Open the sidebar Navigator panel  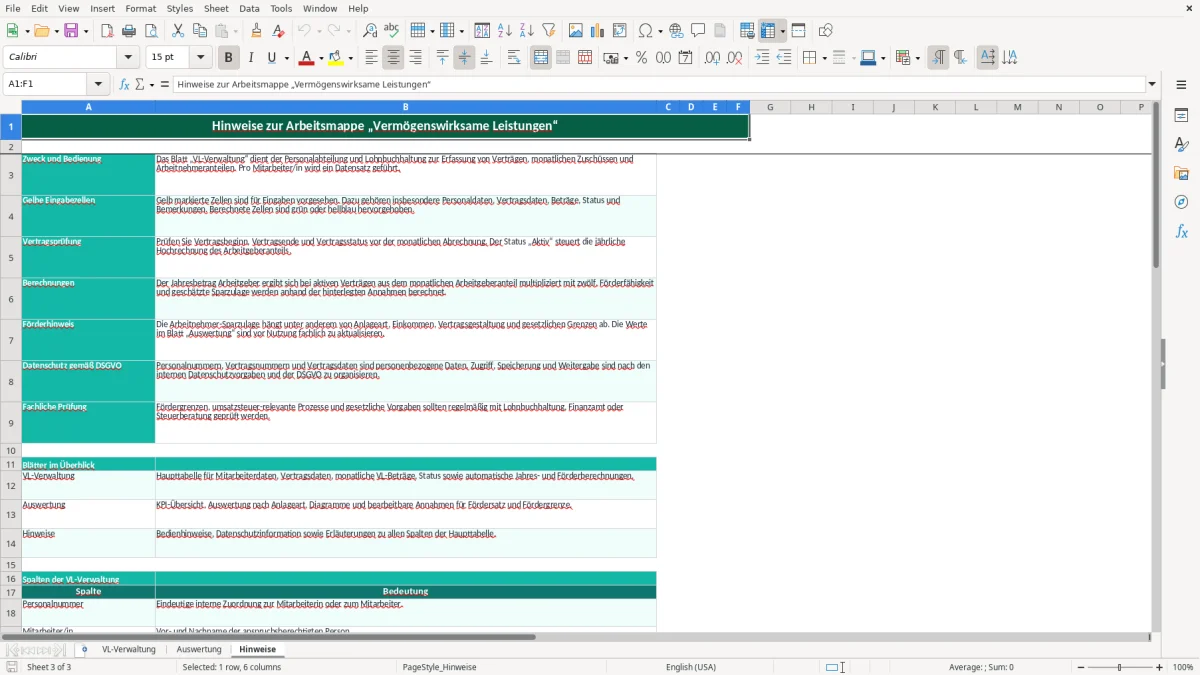pos(1181,202)
